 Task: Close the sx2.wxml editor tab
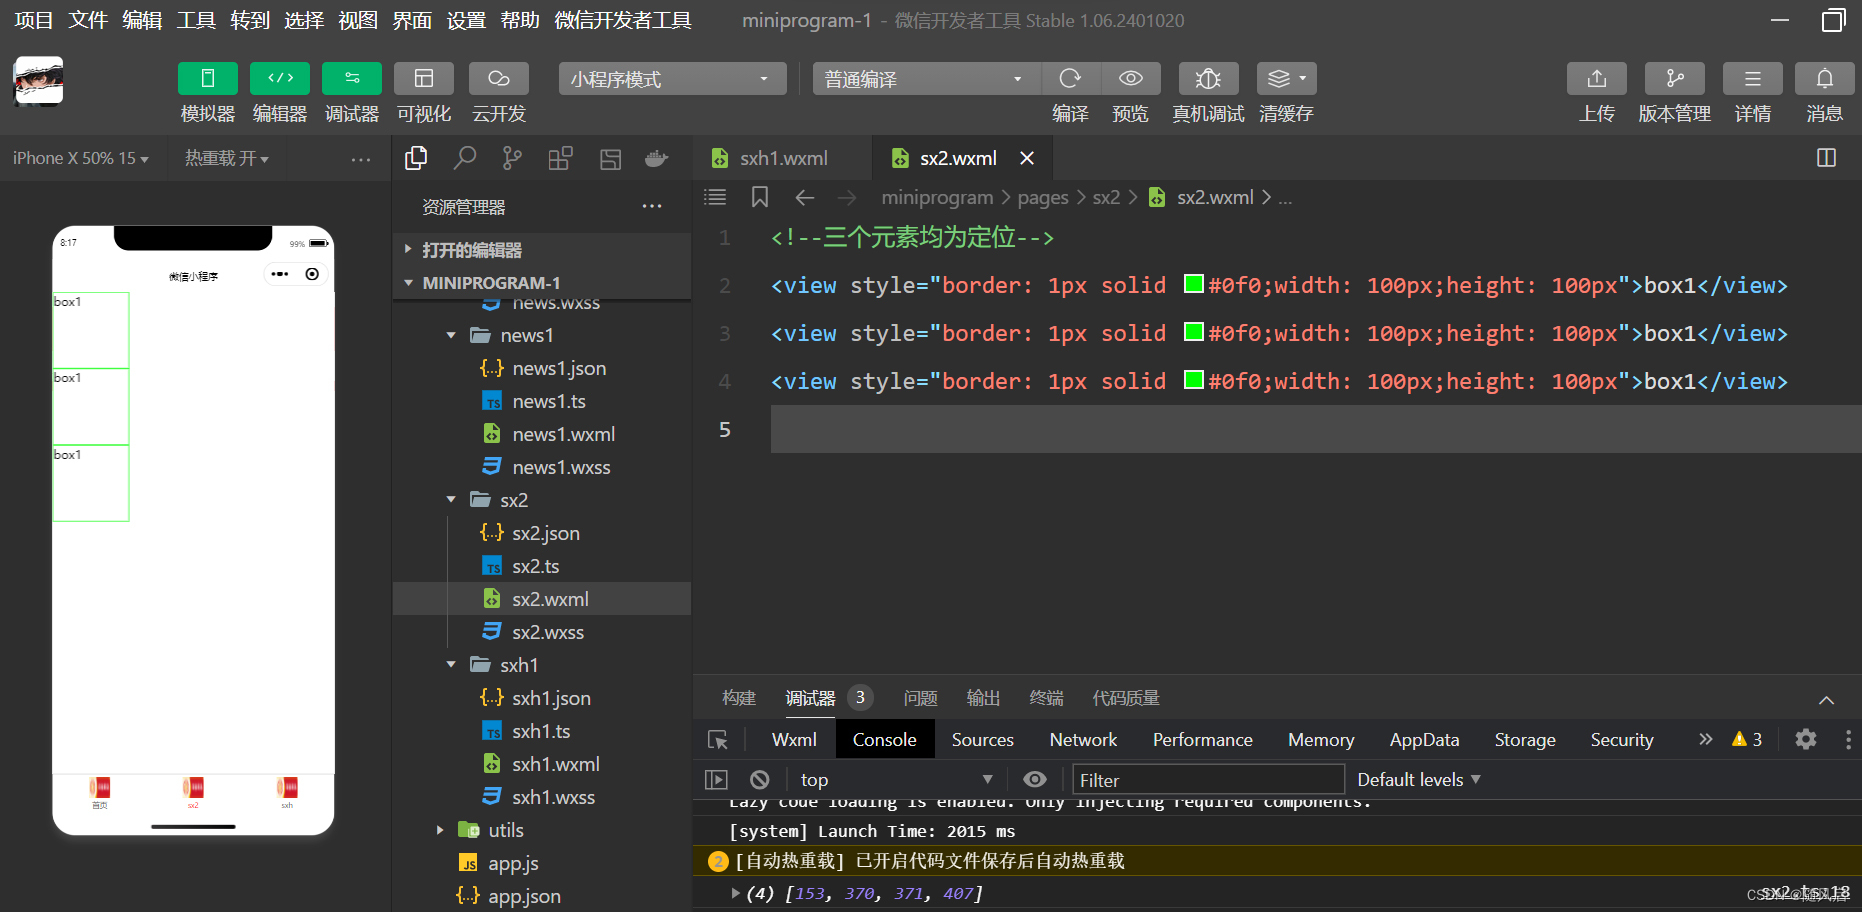[1027, 158]
